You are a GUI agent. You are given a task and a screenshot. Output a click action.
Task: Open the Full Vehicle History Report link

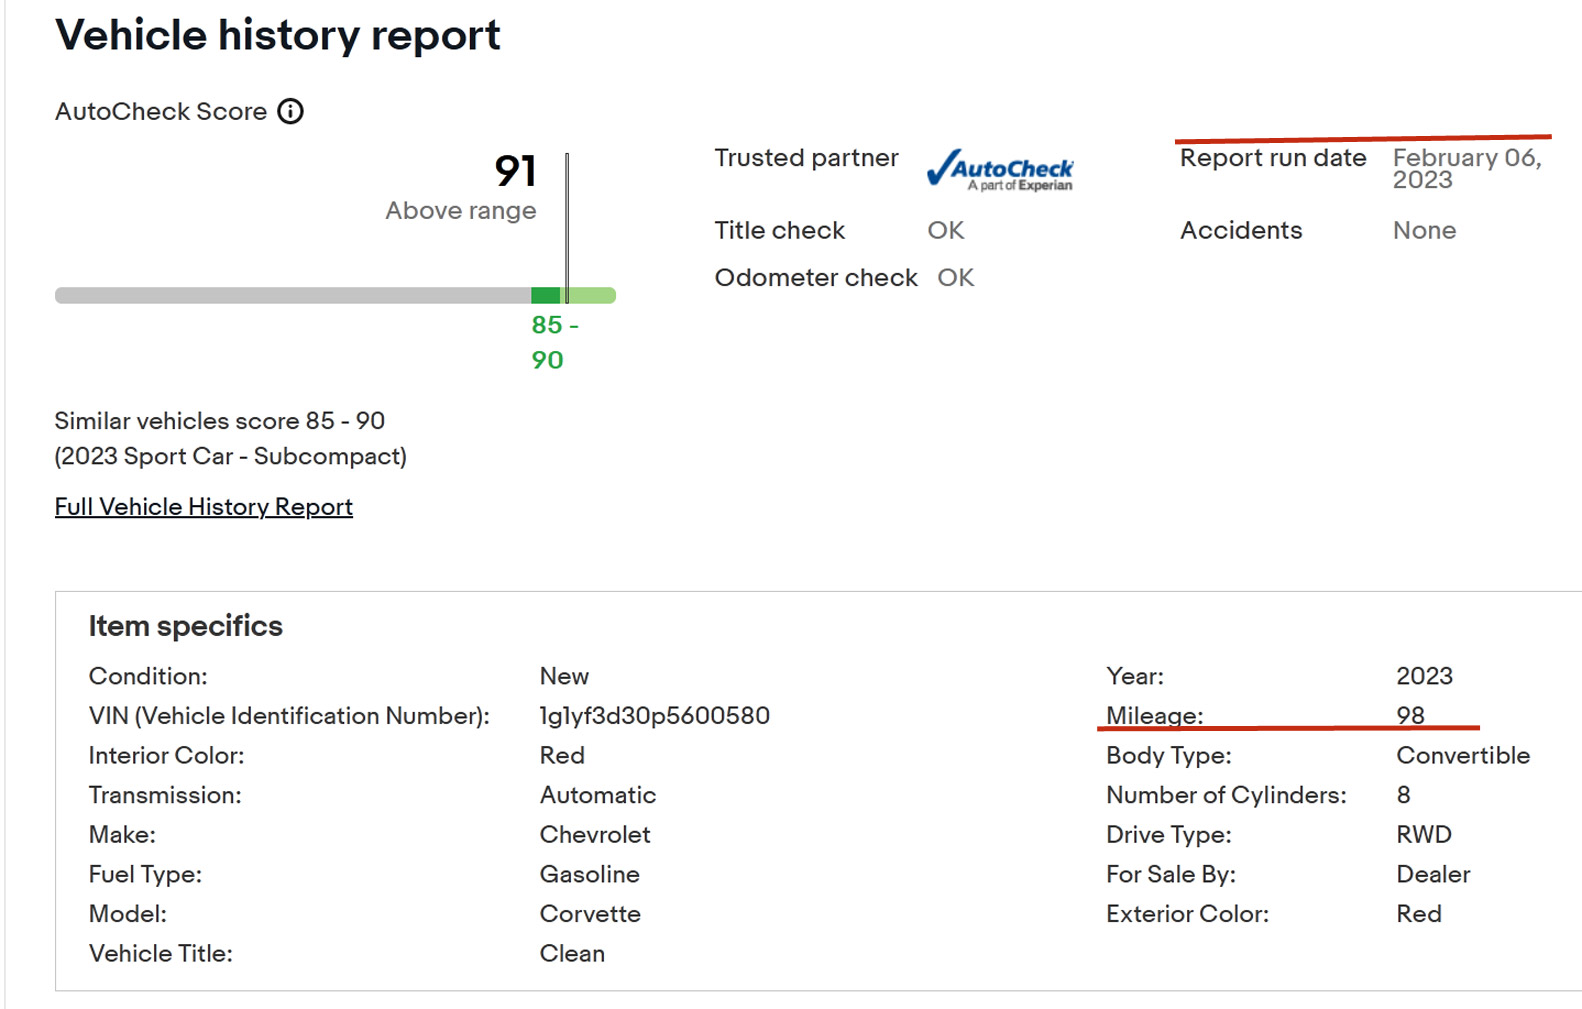tap(203, 507)
